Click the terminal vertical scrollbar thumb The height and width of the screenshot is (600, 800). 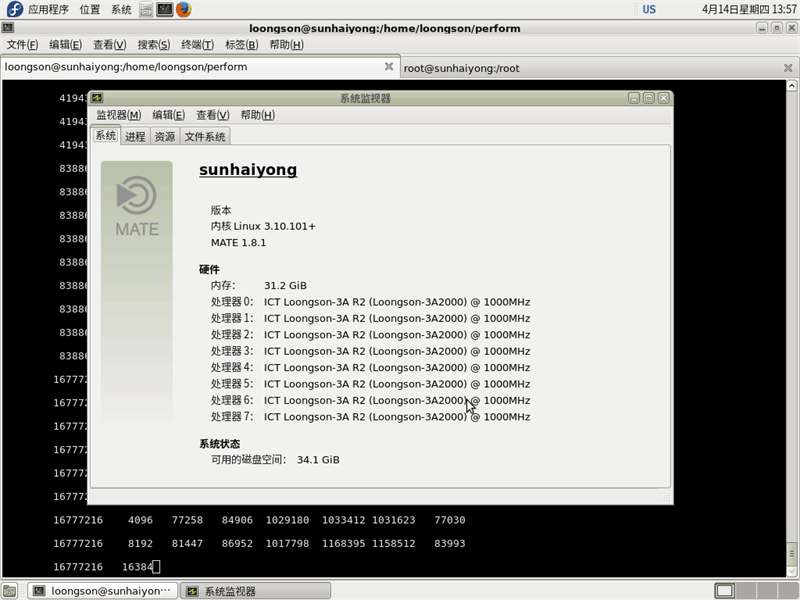(x=792, y=553)
